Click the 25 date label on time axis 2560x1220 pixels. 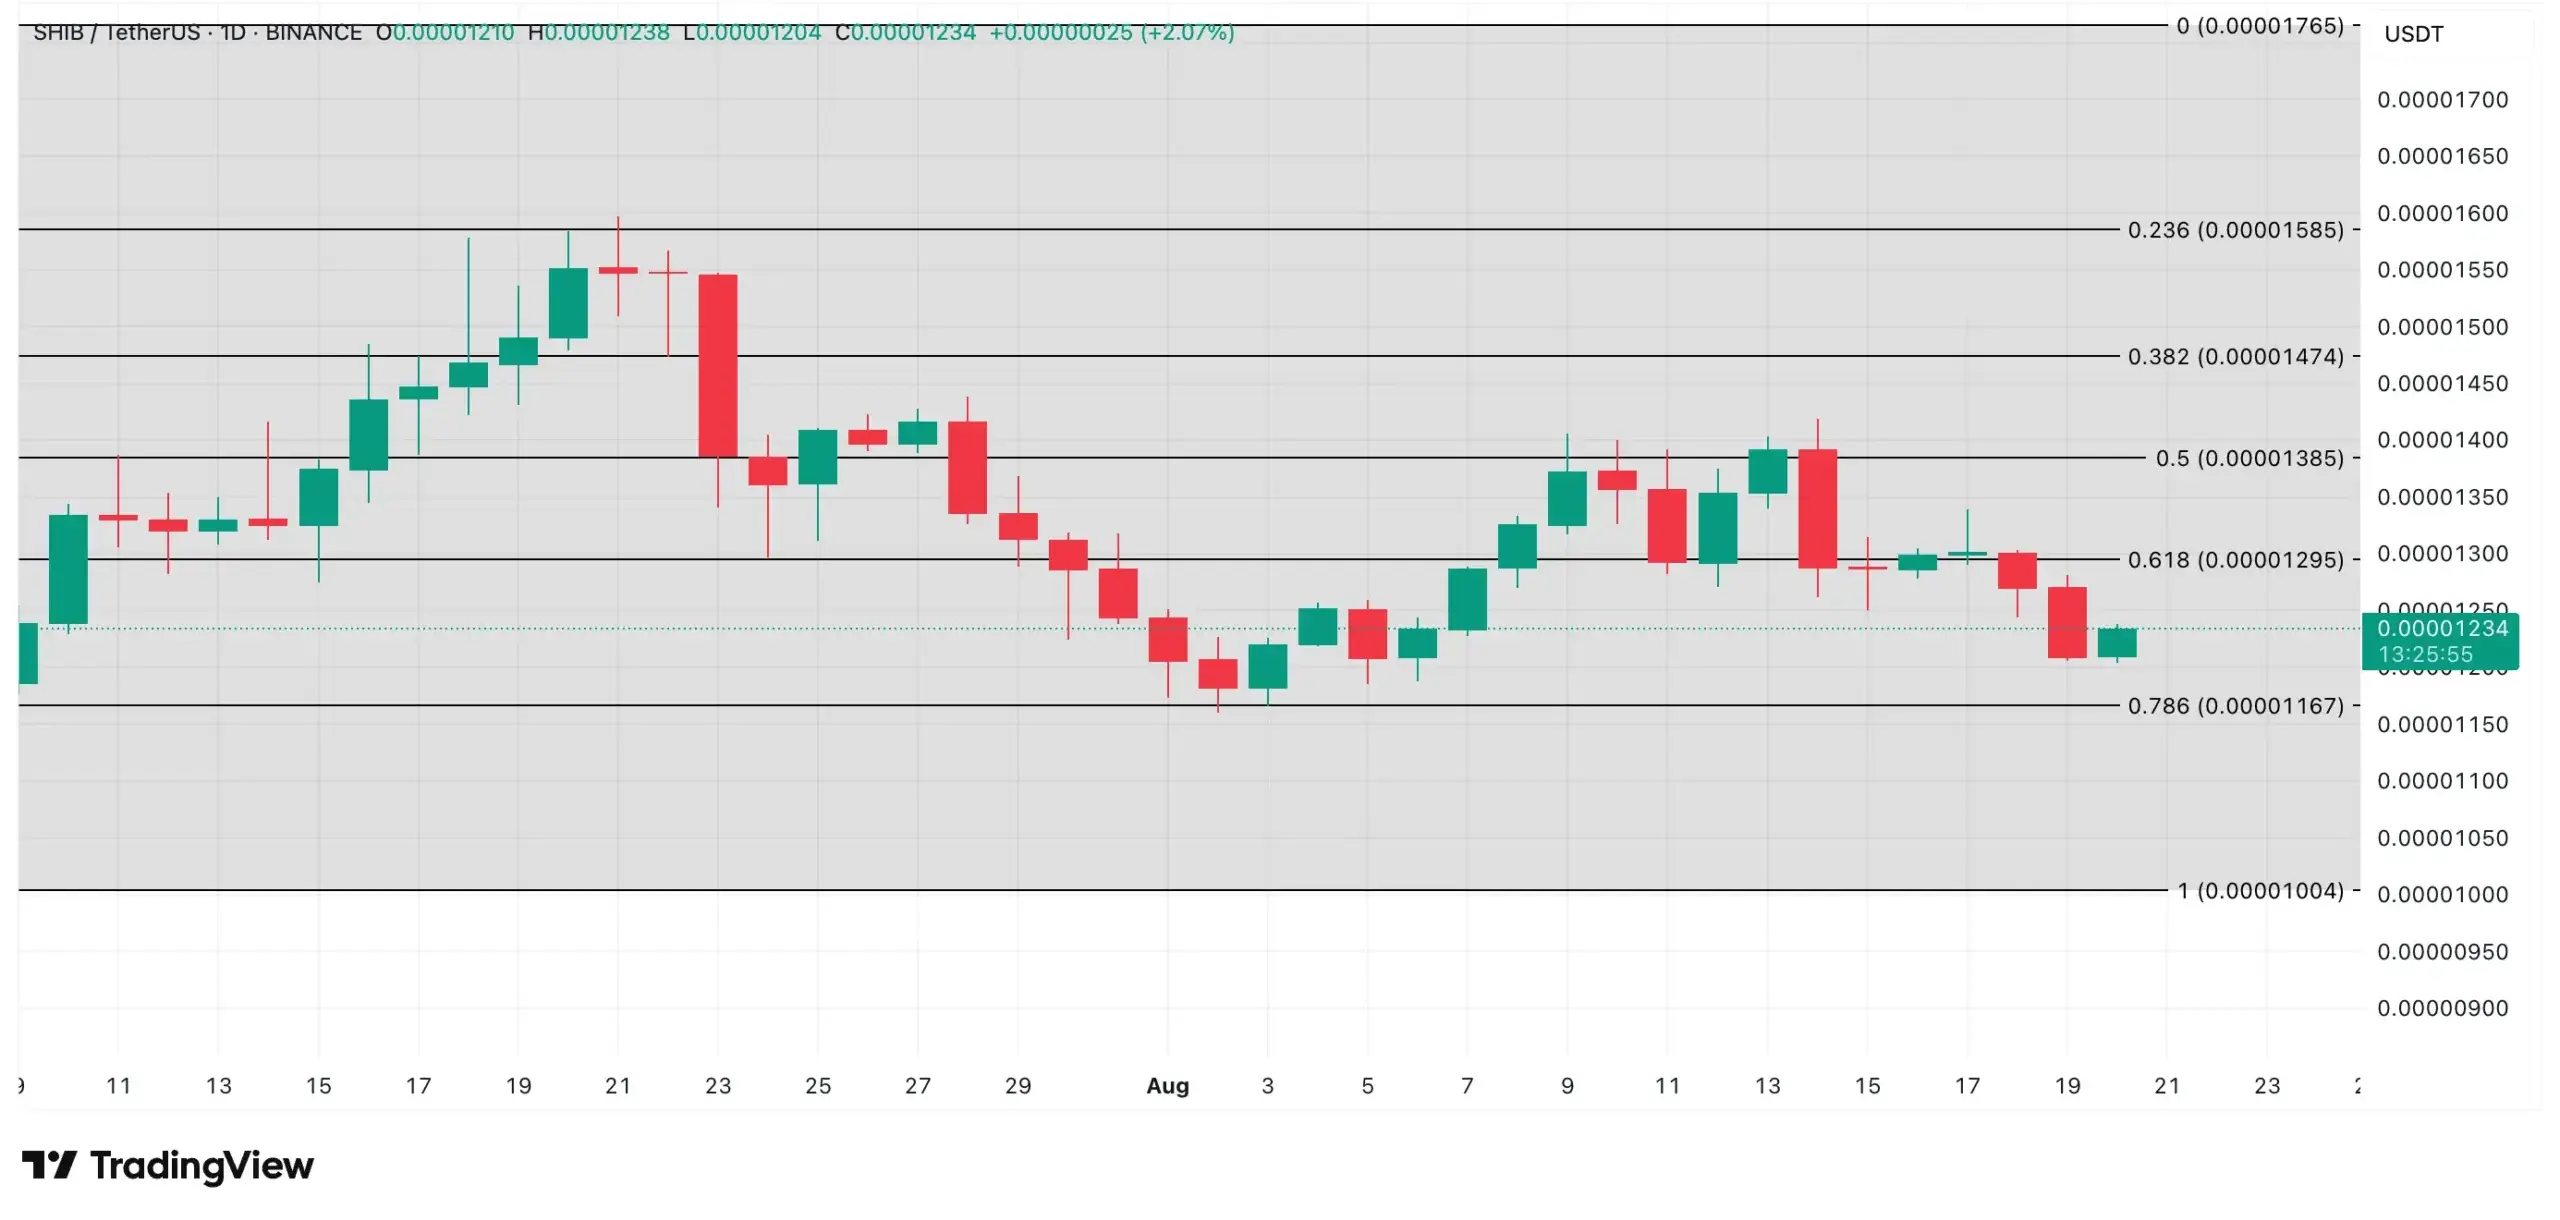[818, 1086]
